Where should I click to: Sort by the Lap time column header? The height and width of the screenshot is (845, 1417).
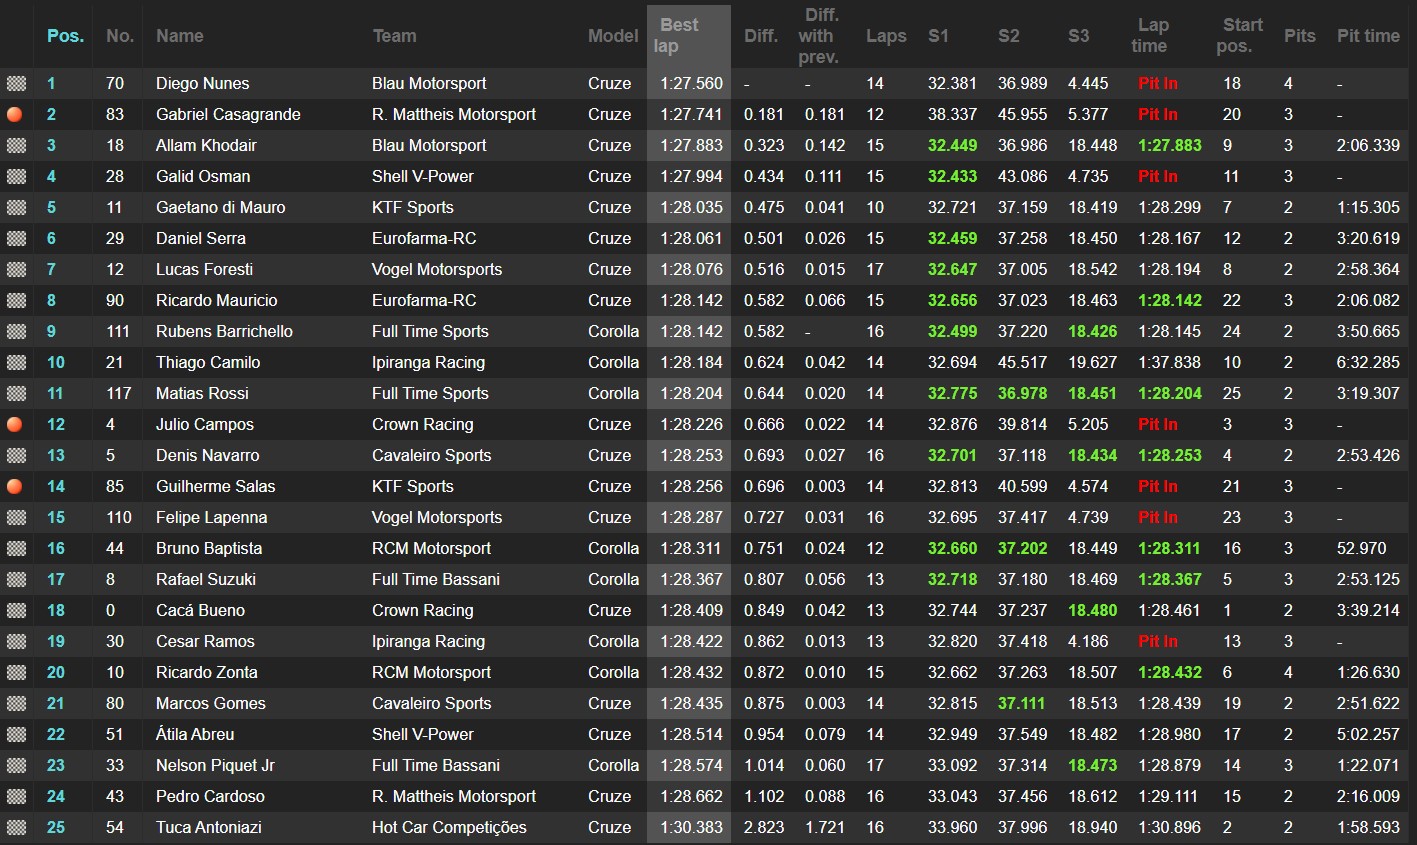1151,35
